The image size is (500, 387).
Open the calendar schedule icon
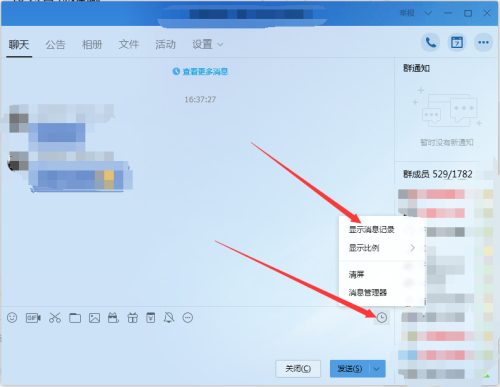457,43
